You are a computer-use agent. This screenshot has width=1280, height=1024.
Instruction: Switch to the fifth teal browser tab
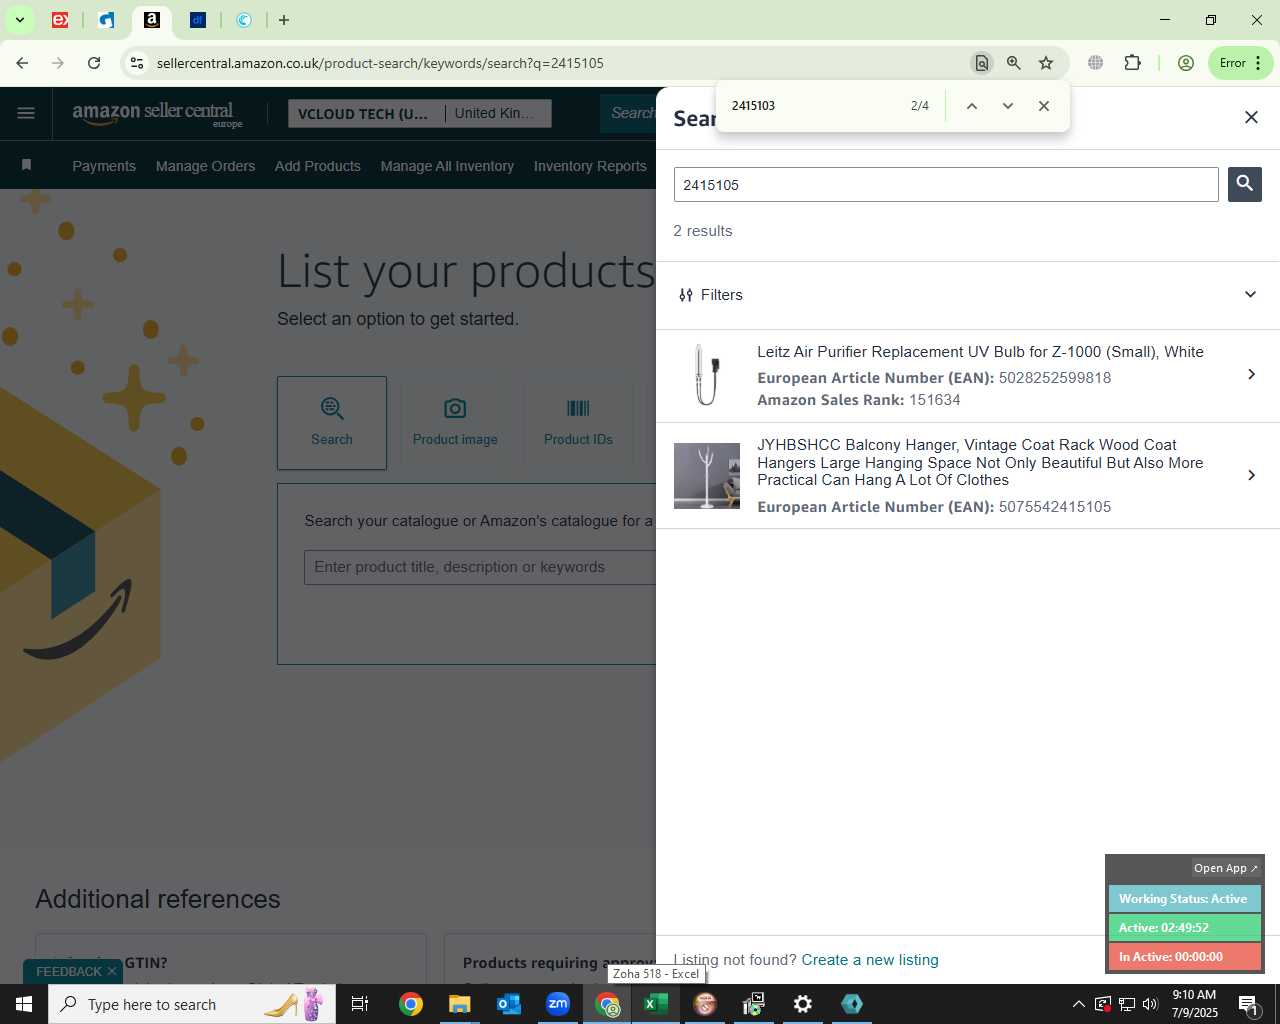pos(244,20)
